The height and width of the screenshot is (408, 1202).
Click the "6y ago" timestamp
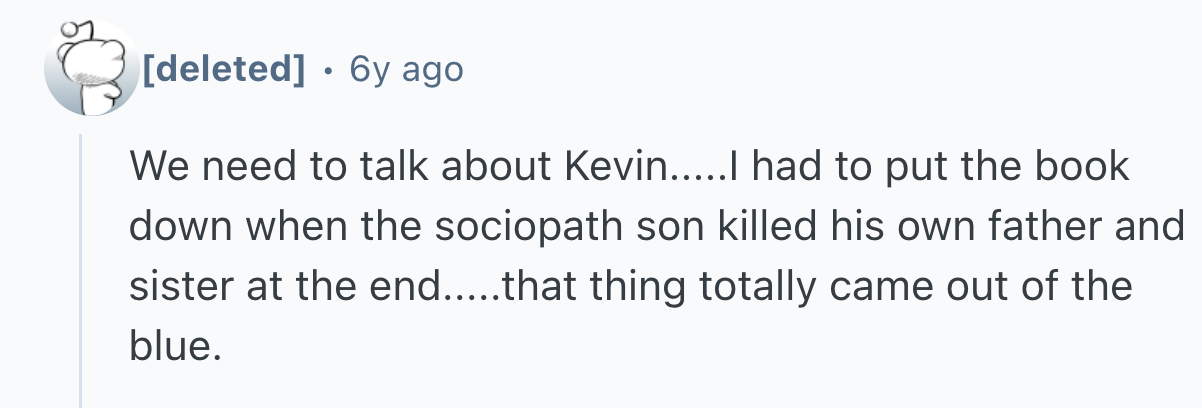(405, 69)
